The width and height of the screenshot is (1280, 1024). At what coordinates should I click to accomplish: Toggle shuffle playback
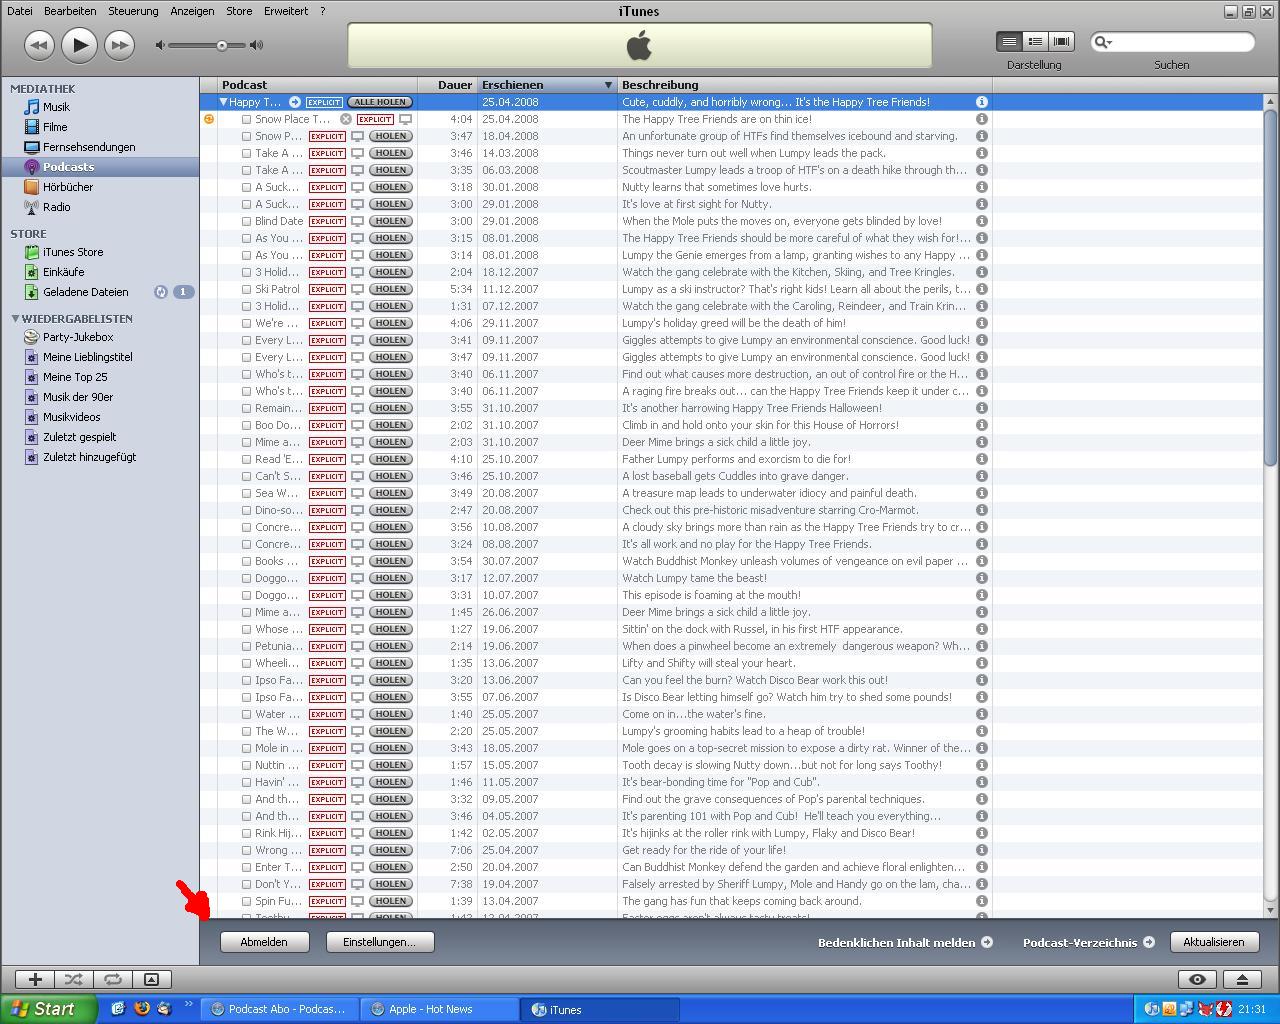(x=74, y=980)
